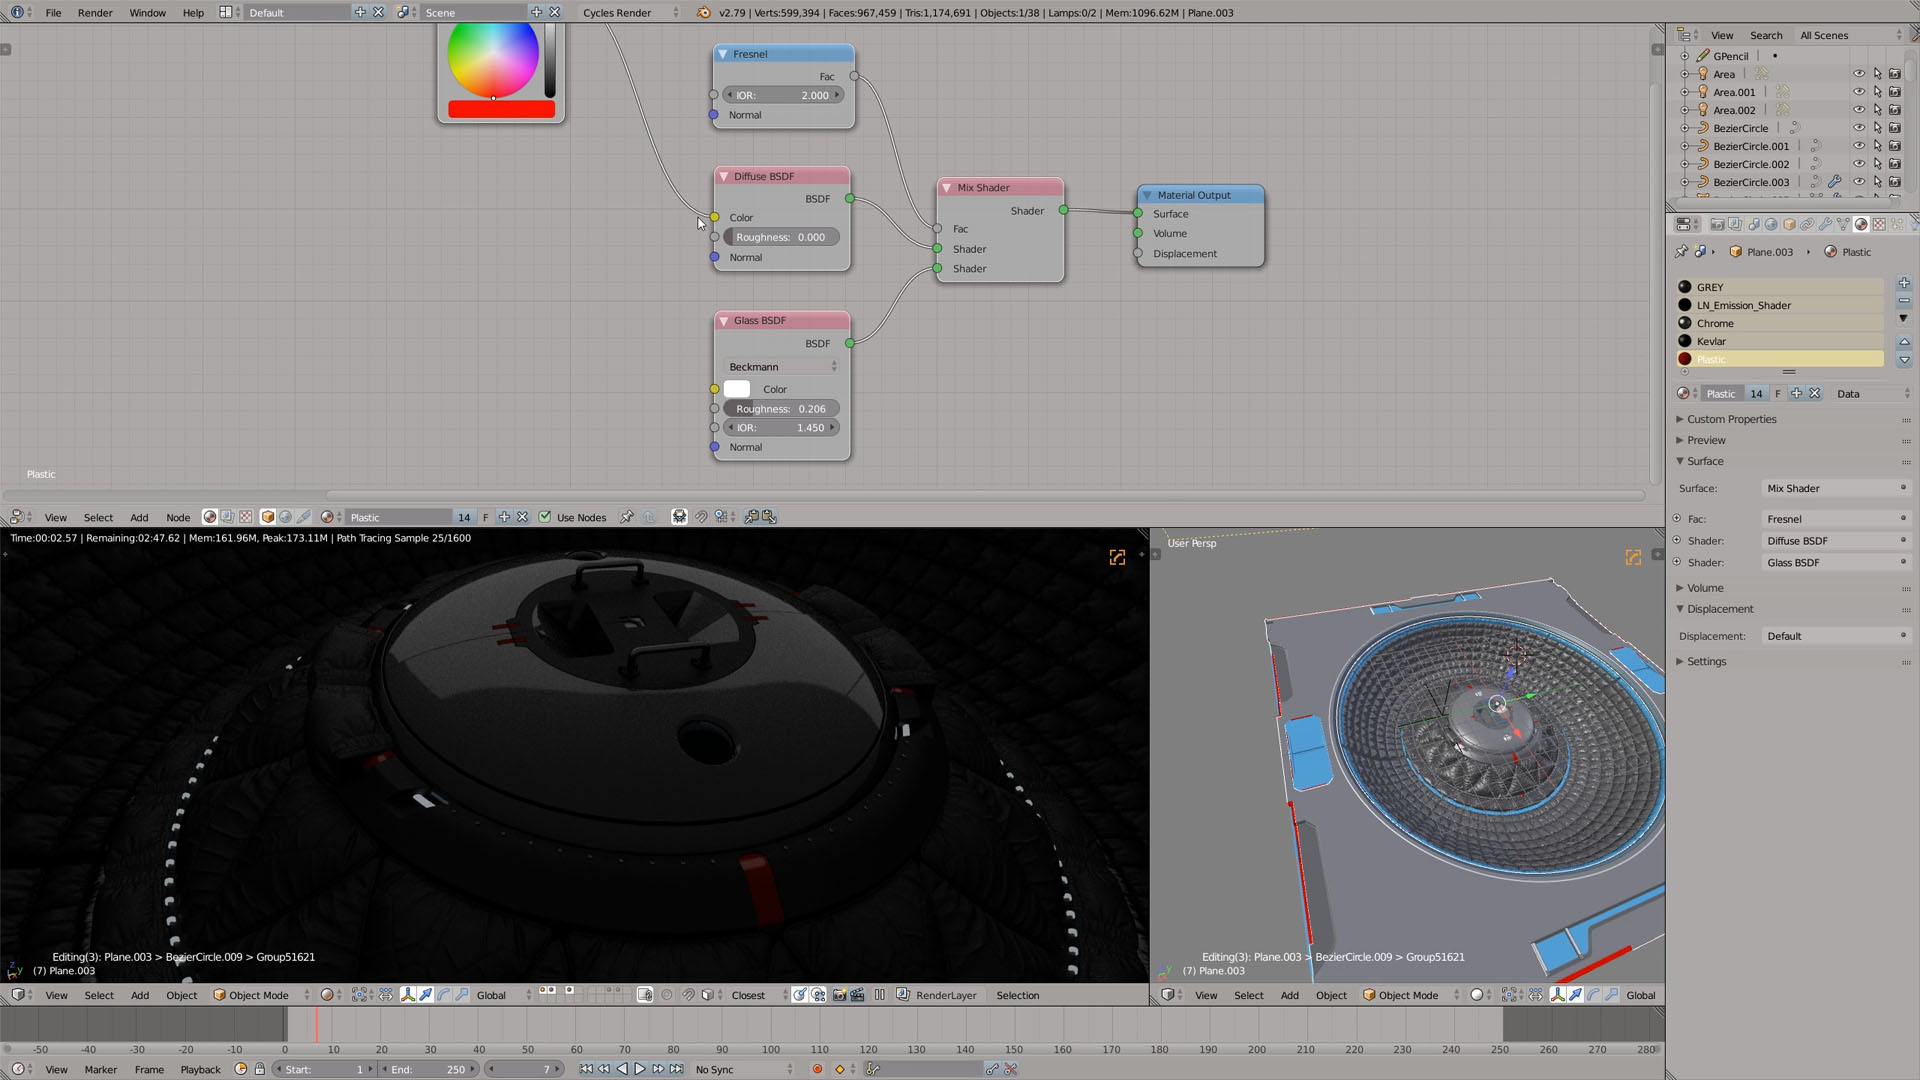Collapse the Surface panel
The width and height of the screenshot is (1920, 1080).
pos(1704,461)
